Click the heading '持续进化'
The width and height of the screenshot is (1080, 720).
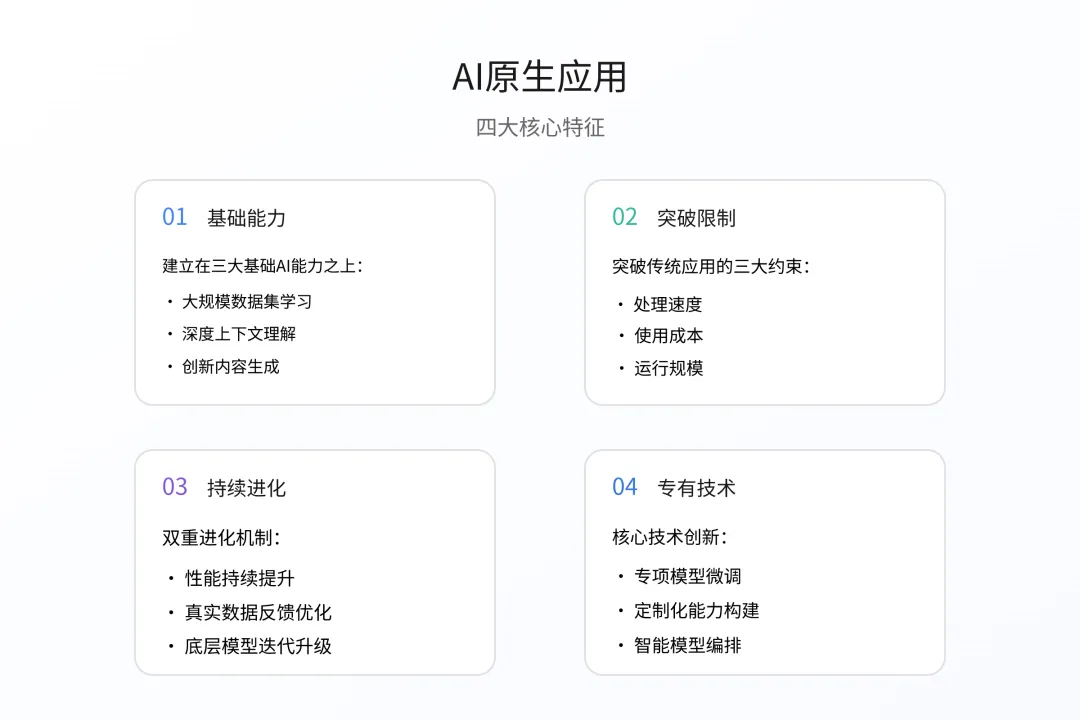pyautogui.click(x=247, y=488)
